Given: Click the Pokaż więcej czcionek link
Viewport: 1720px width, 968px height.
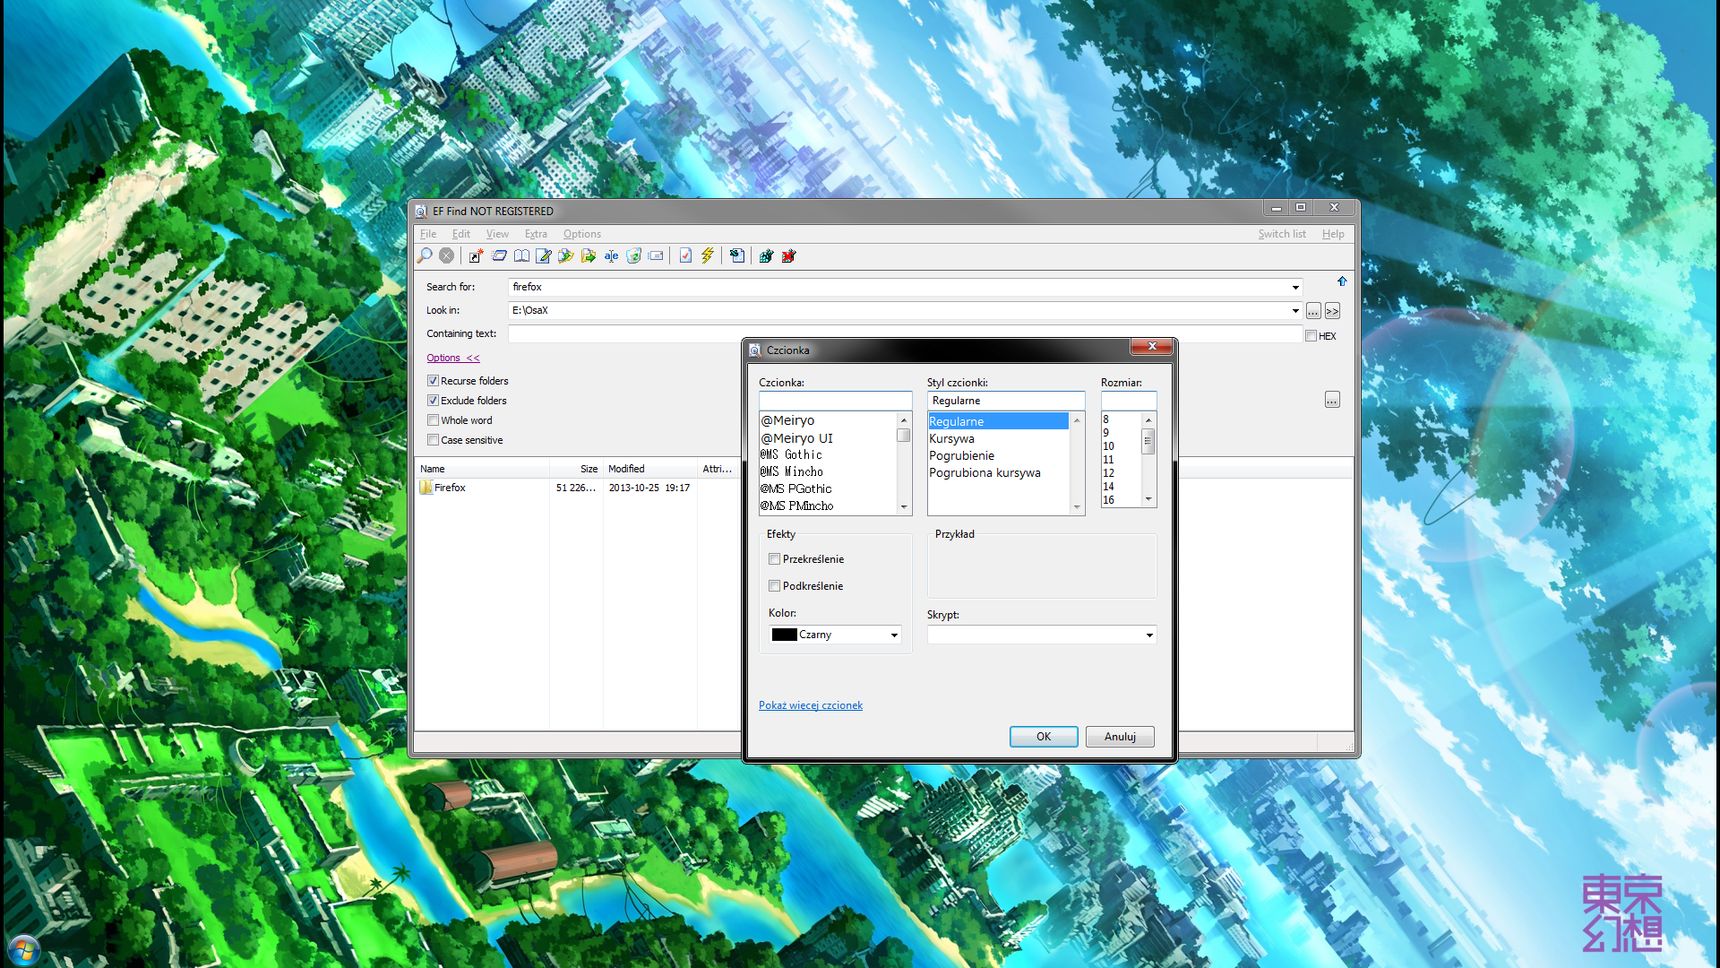Looking at the screenshot, I should click(x=810, y=706).
